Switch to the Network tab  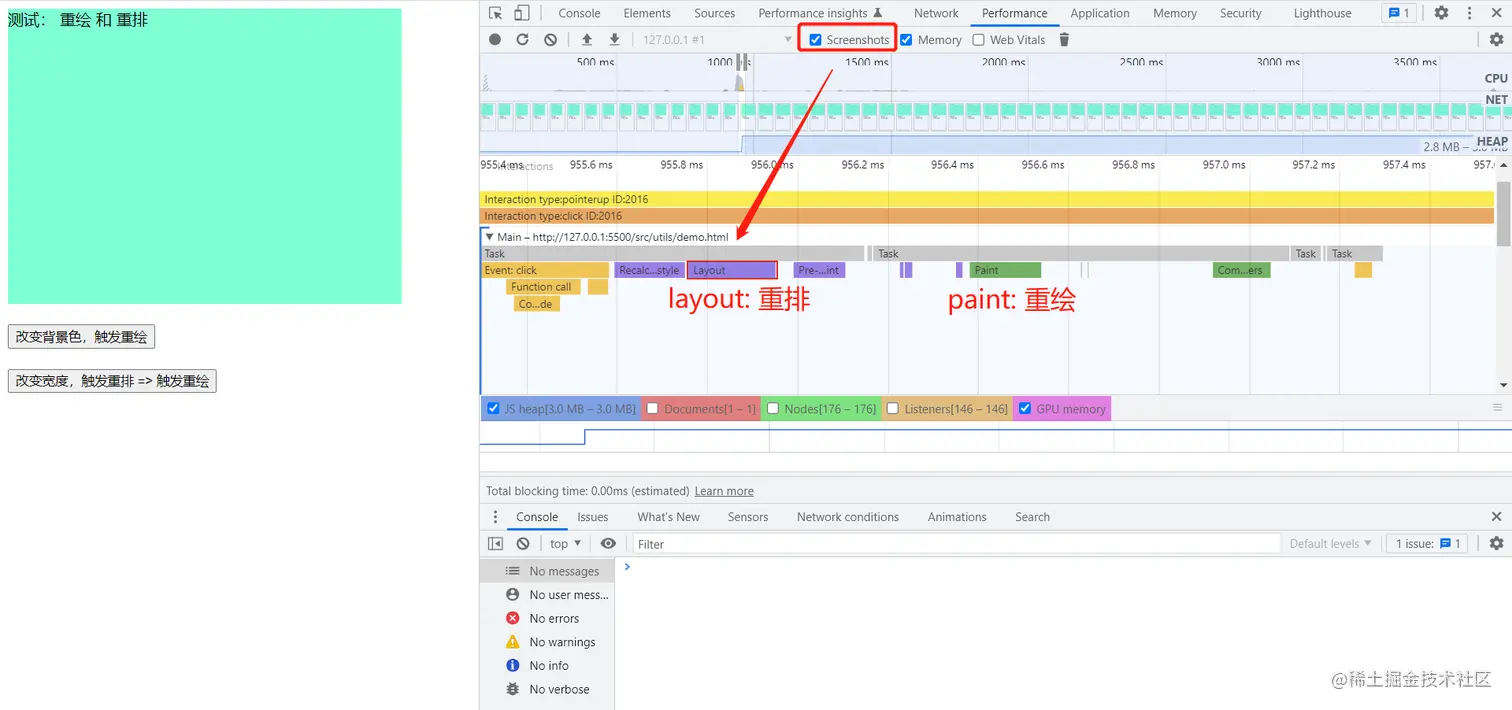pos(936,13)
